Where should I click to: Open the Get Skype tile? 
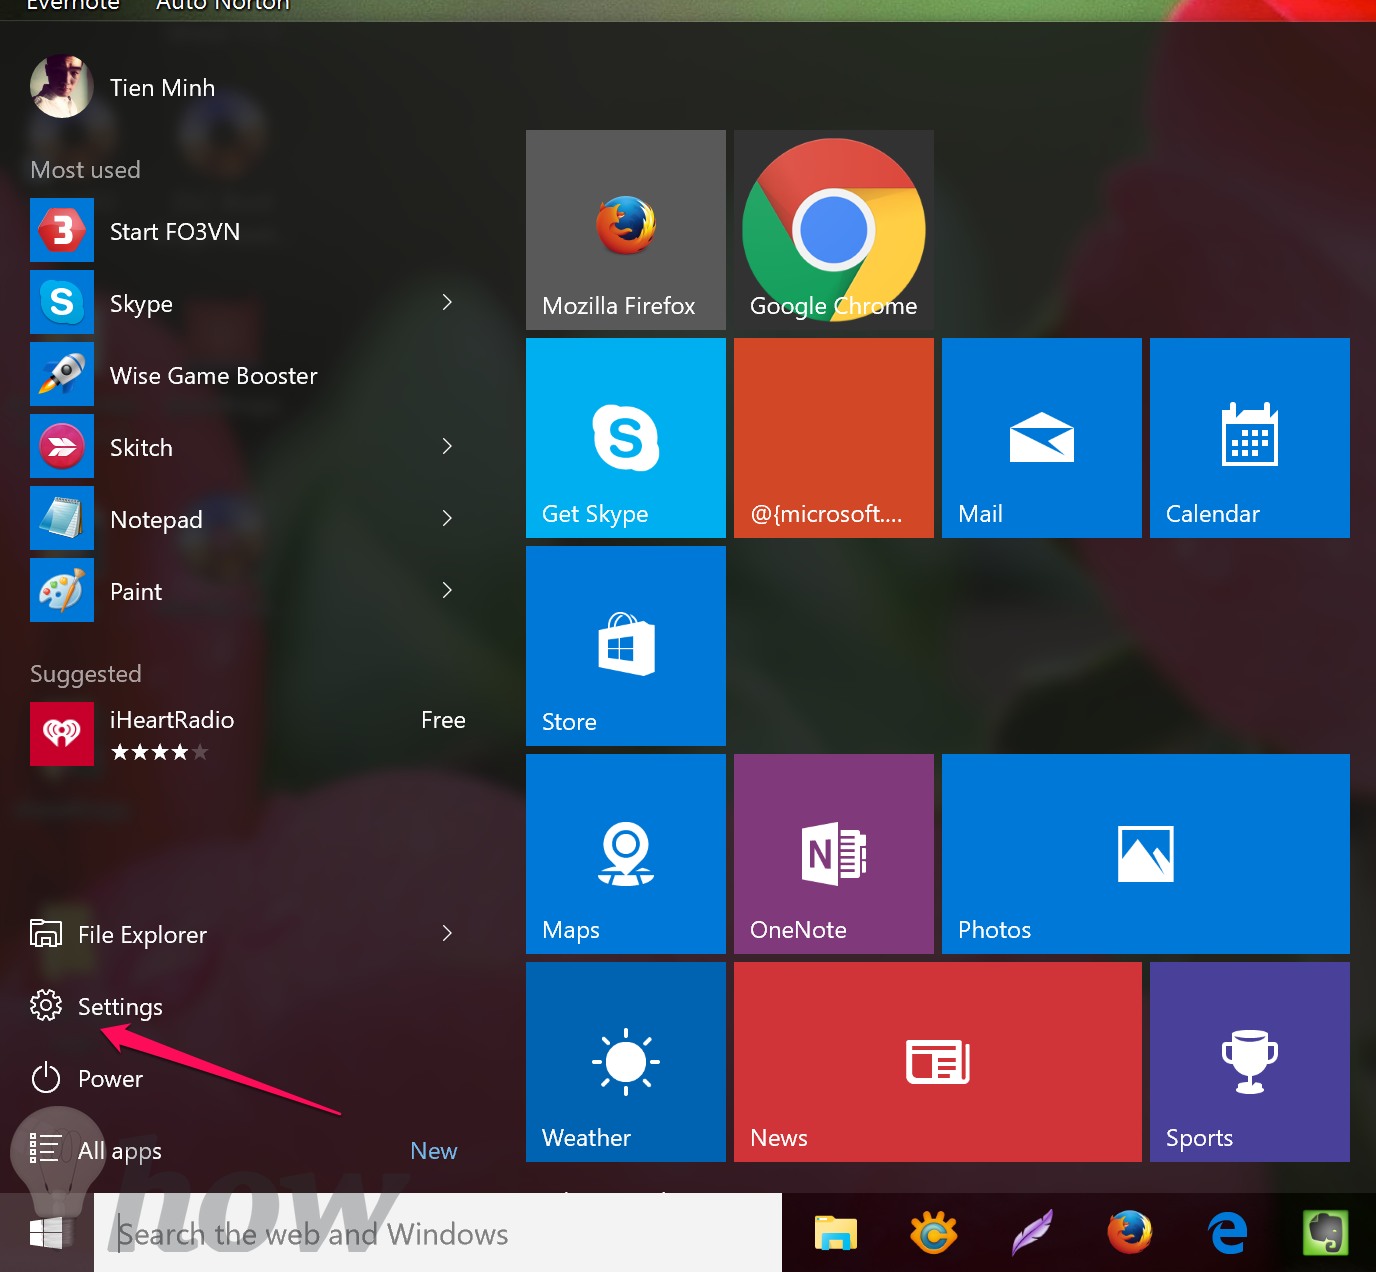click(626, 438)
